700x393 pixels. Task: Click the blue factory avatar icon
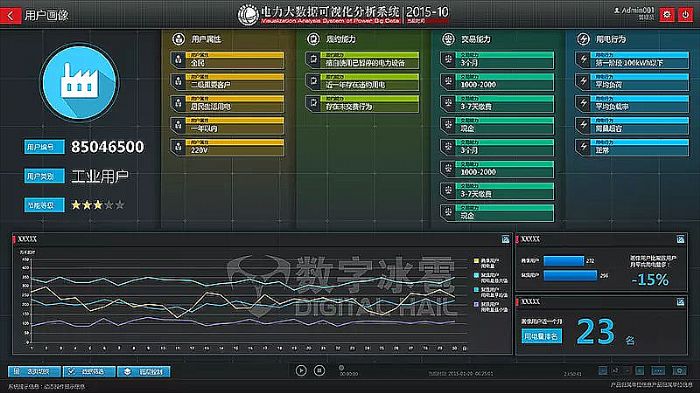pos(79,82)
